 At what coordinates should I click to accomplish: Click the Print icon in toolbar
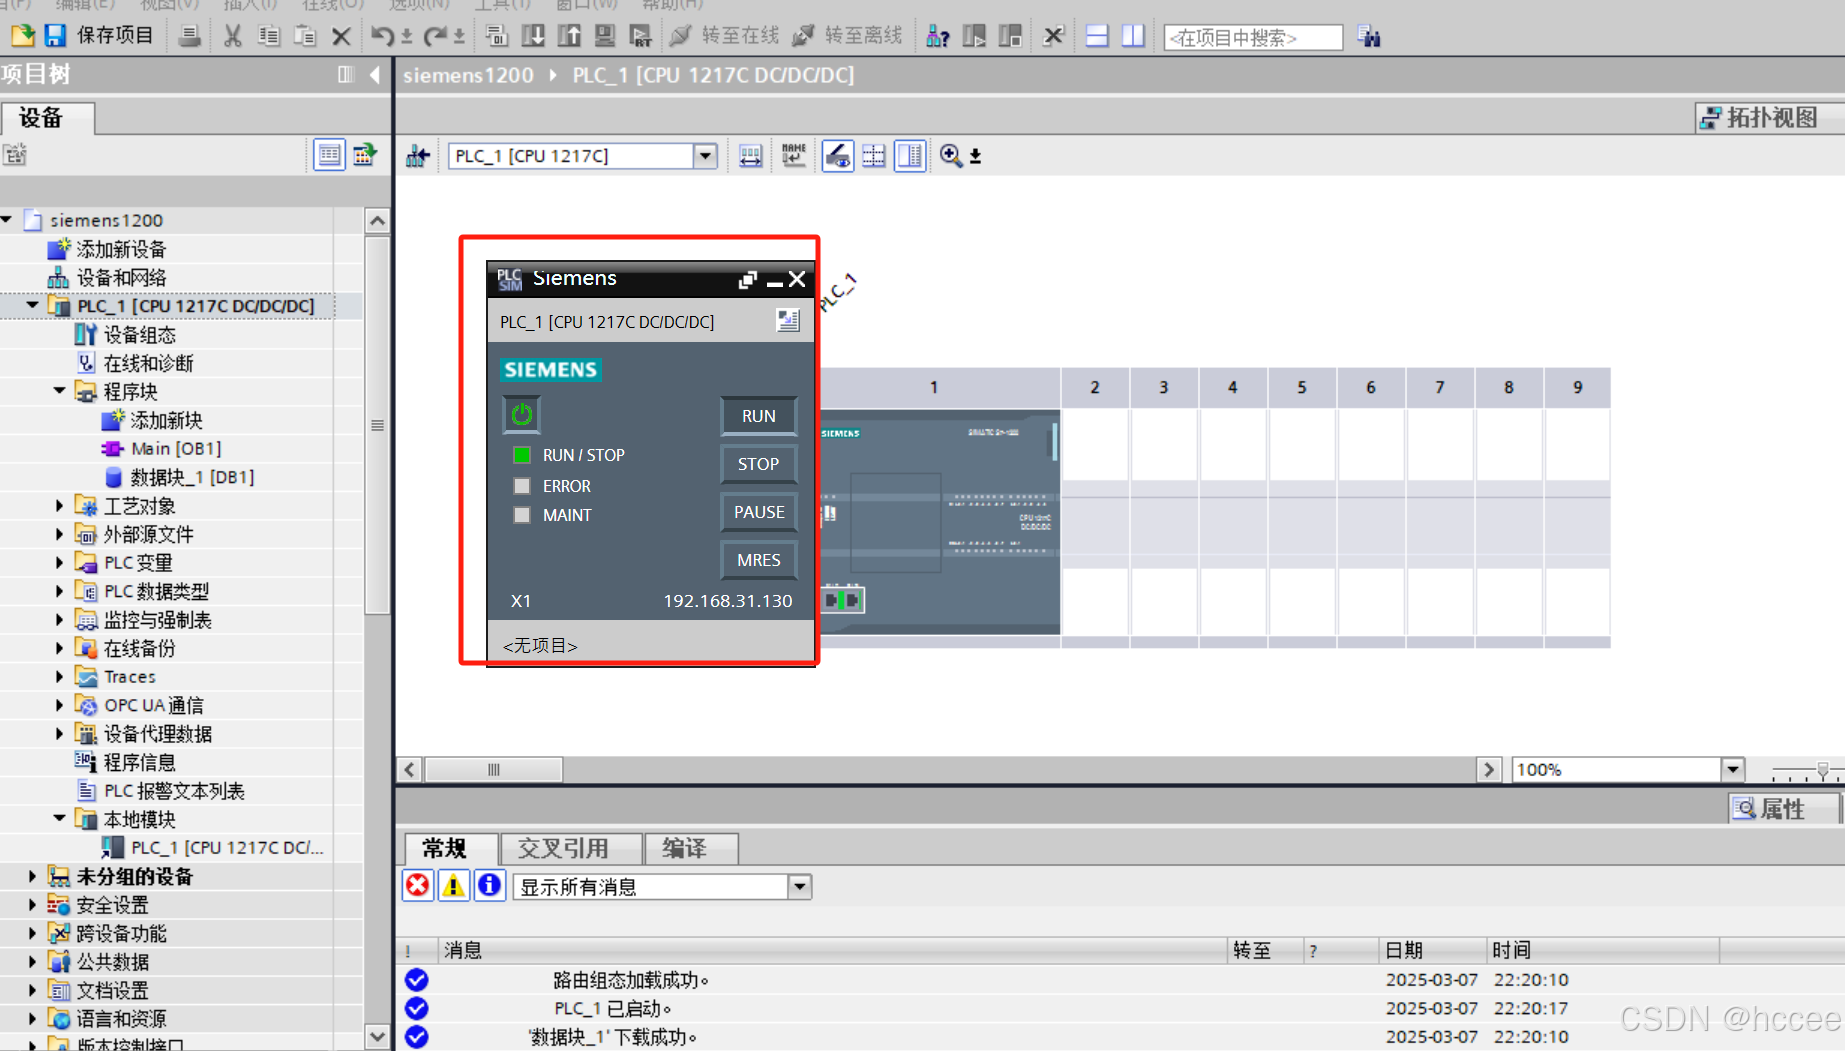189,36
